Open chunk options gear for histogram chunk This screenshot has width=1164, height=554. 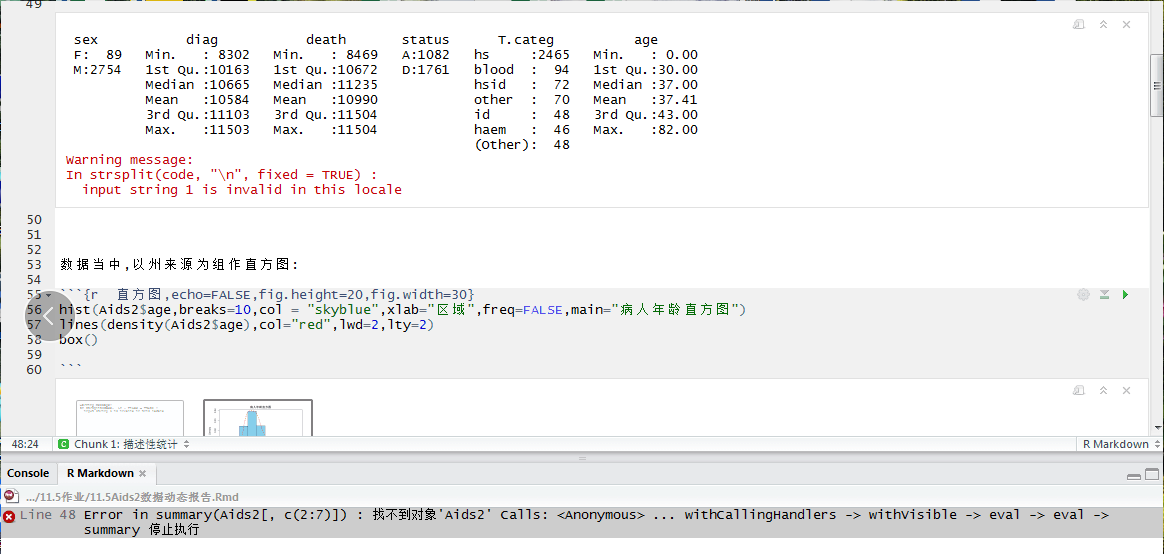click(1083, 295)
